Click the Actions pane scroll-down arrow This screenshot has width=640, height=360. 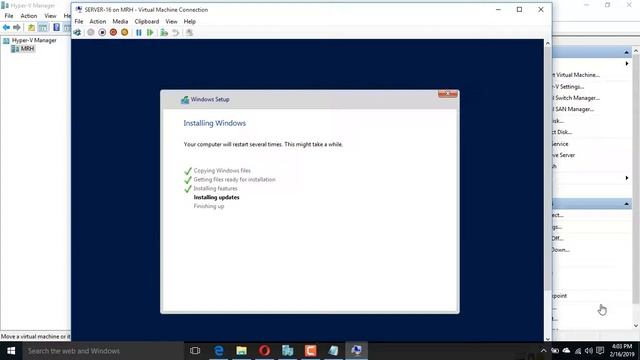coord(636,326)
